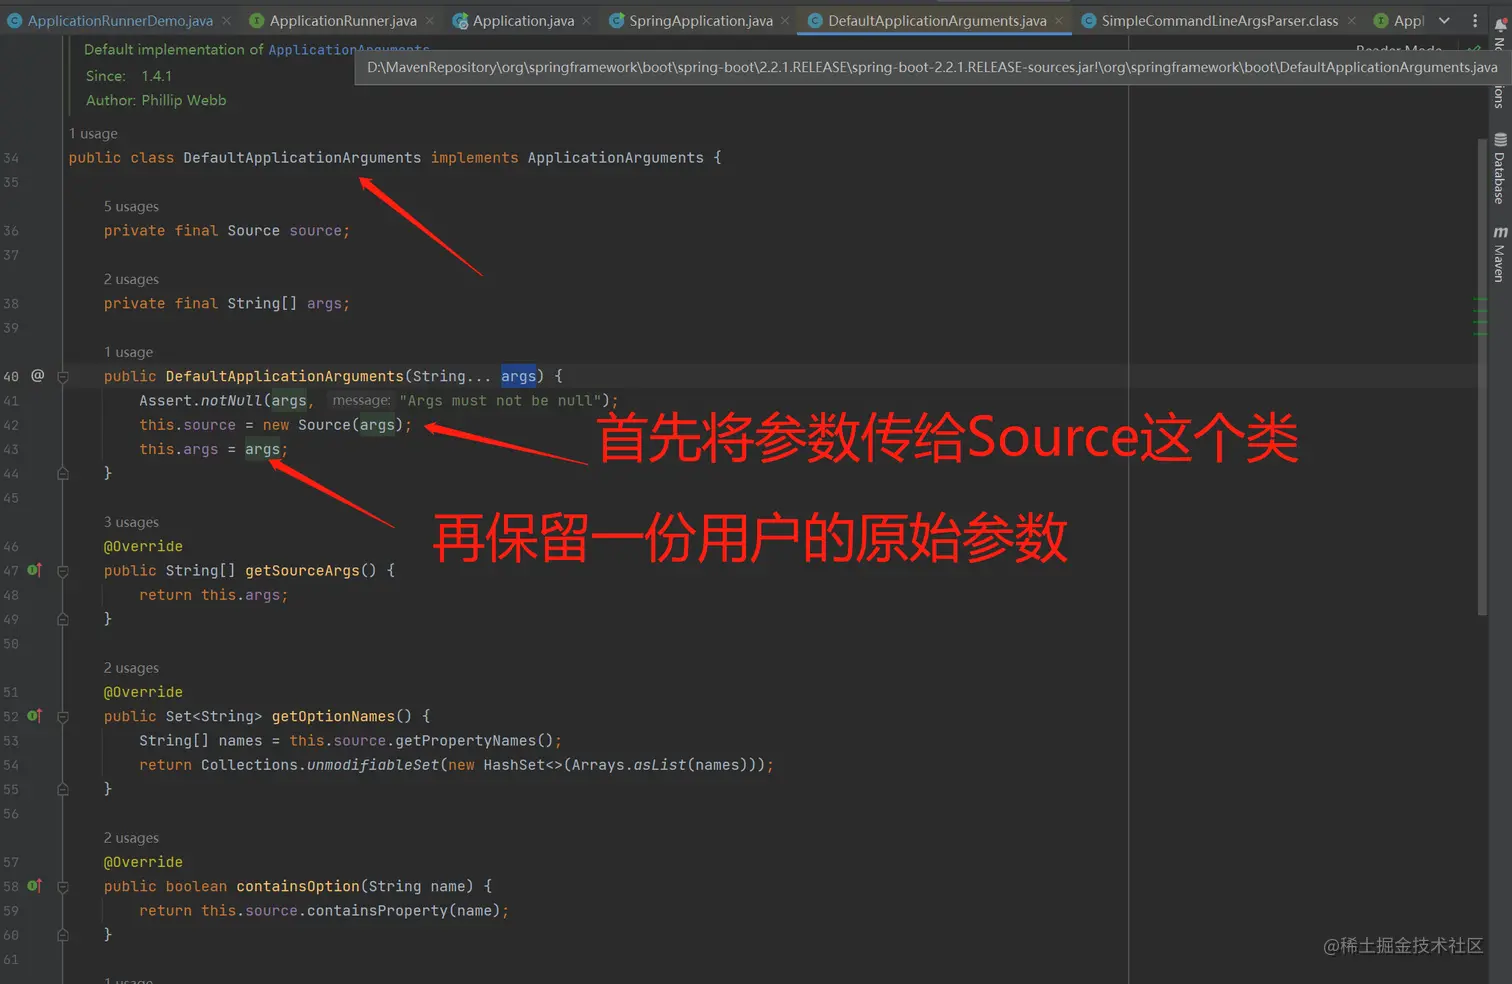1512x984 pixels.
Task: Click the class icon on Application.java tab
Action: (460, 19)
